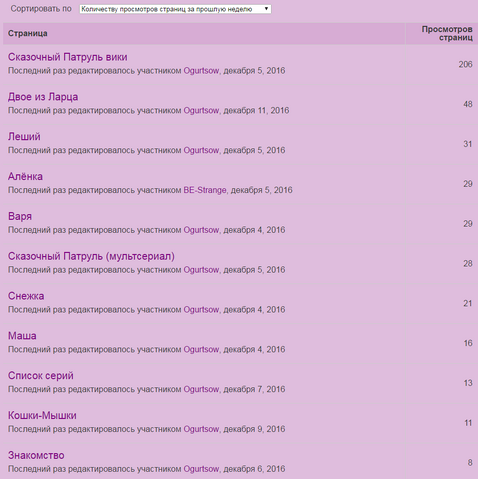478x479 pixels.
Task: Open Сказочный Патруль (мультсериал) page
Action: pos(91,256)
